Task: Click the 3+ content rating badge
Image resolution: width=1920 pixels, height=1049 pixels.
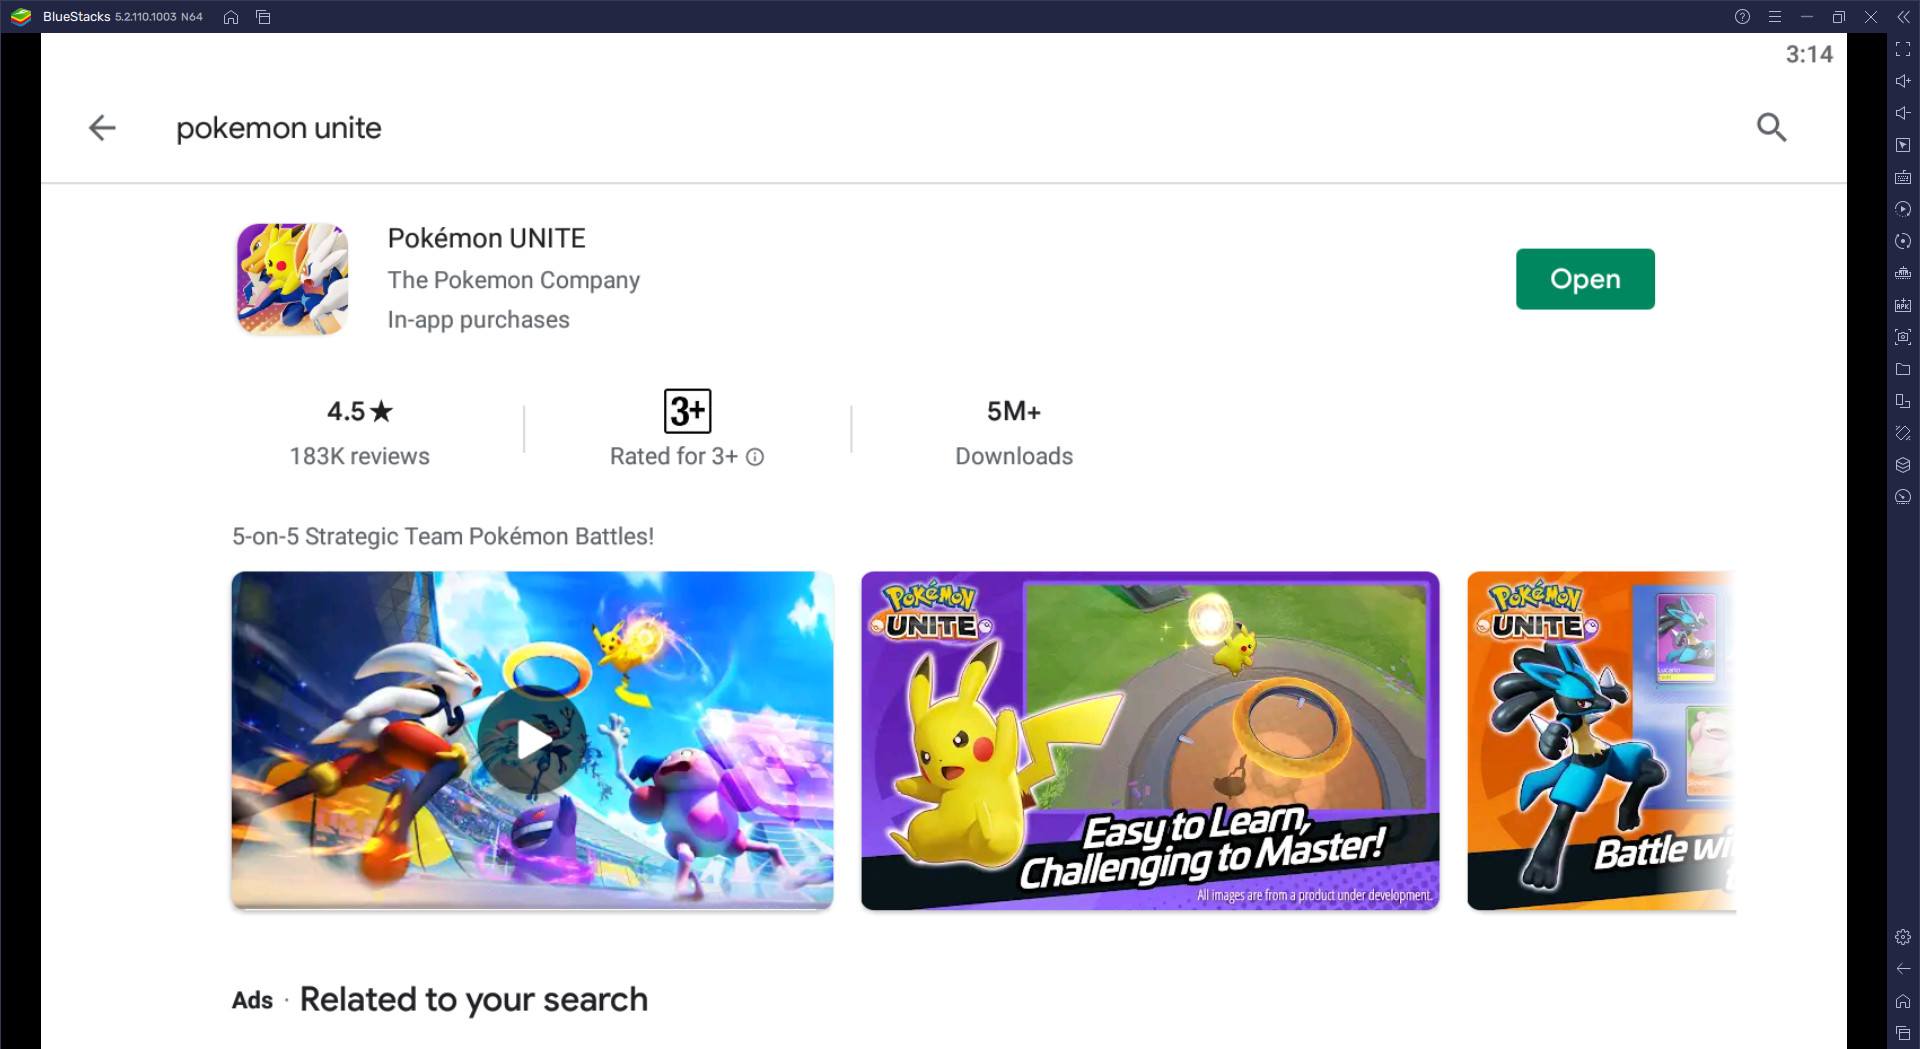Action: (687, 411)
